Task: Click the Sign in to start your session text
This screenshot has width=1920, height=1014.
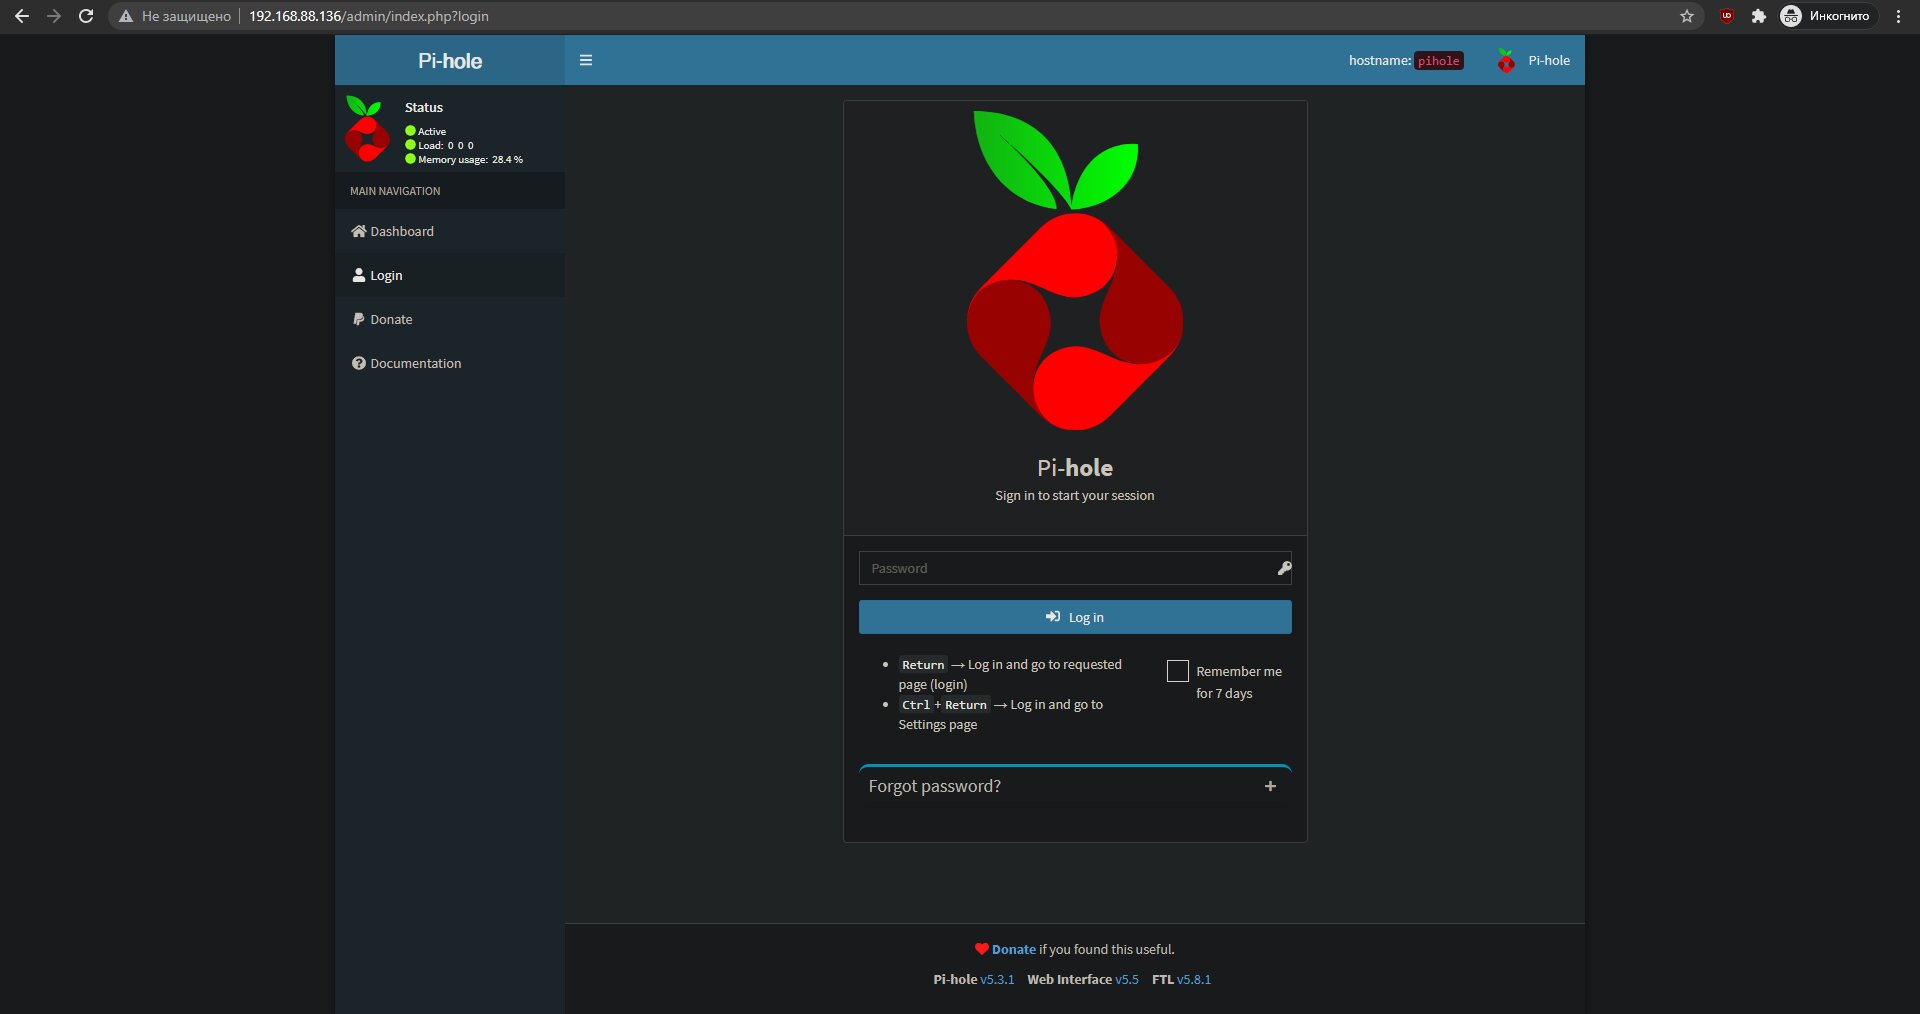Action: point(1075,495)
